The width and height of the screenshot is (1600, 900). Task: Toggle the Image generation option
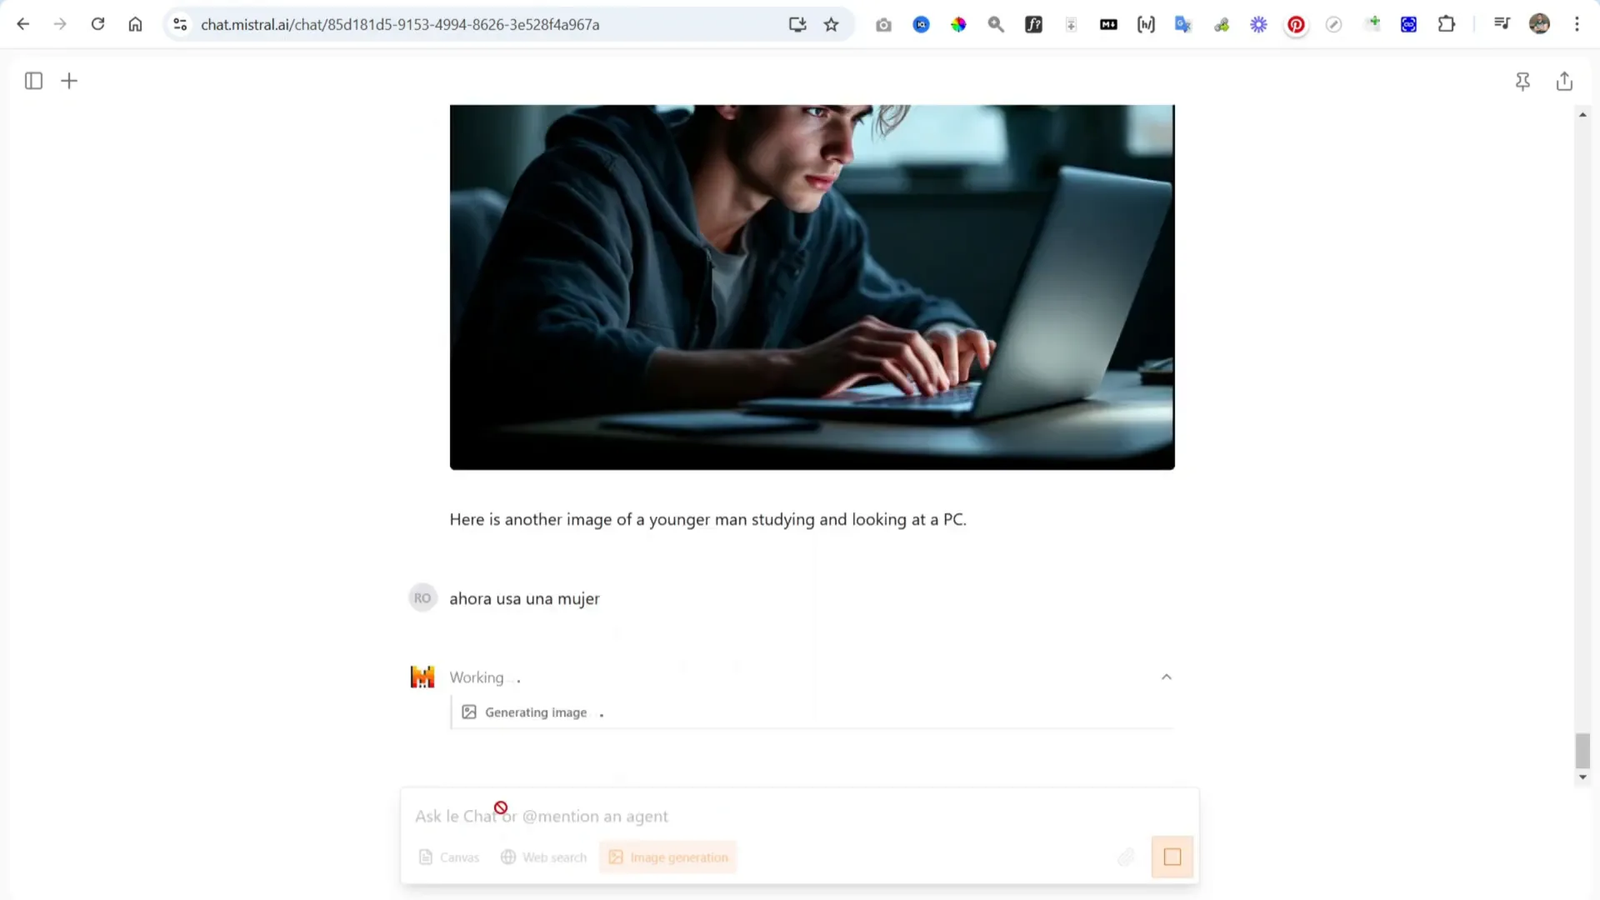668,857
